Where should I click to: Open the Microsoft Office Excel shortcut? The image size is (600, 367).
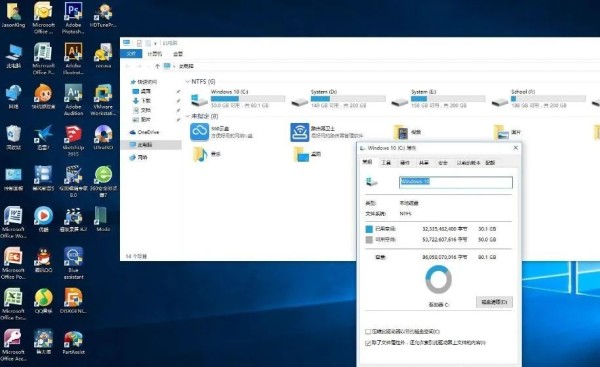(13, 304)
